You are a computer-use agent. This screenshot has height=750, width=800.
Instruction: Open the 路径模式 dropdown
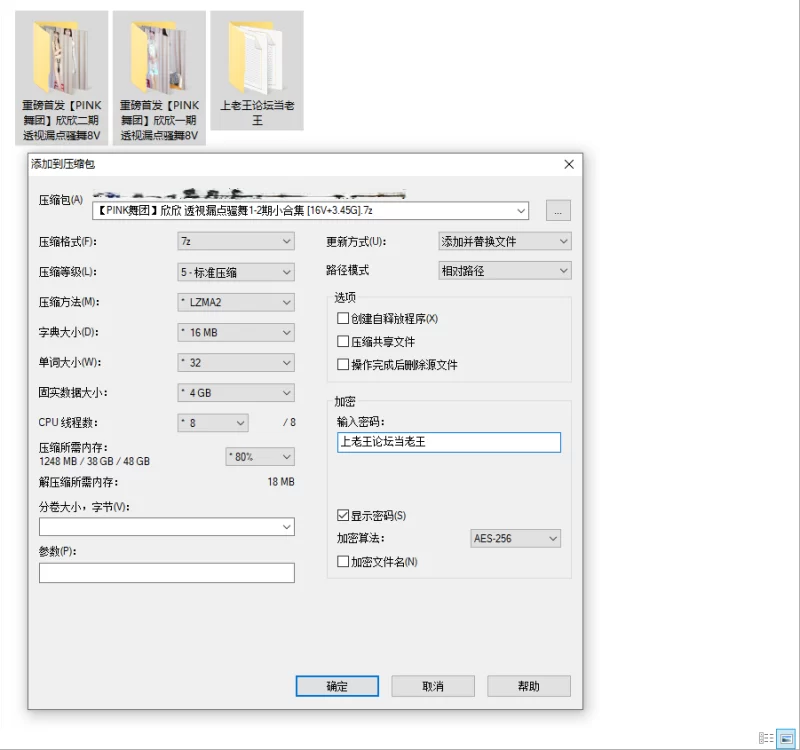[505, 270]
